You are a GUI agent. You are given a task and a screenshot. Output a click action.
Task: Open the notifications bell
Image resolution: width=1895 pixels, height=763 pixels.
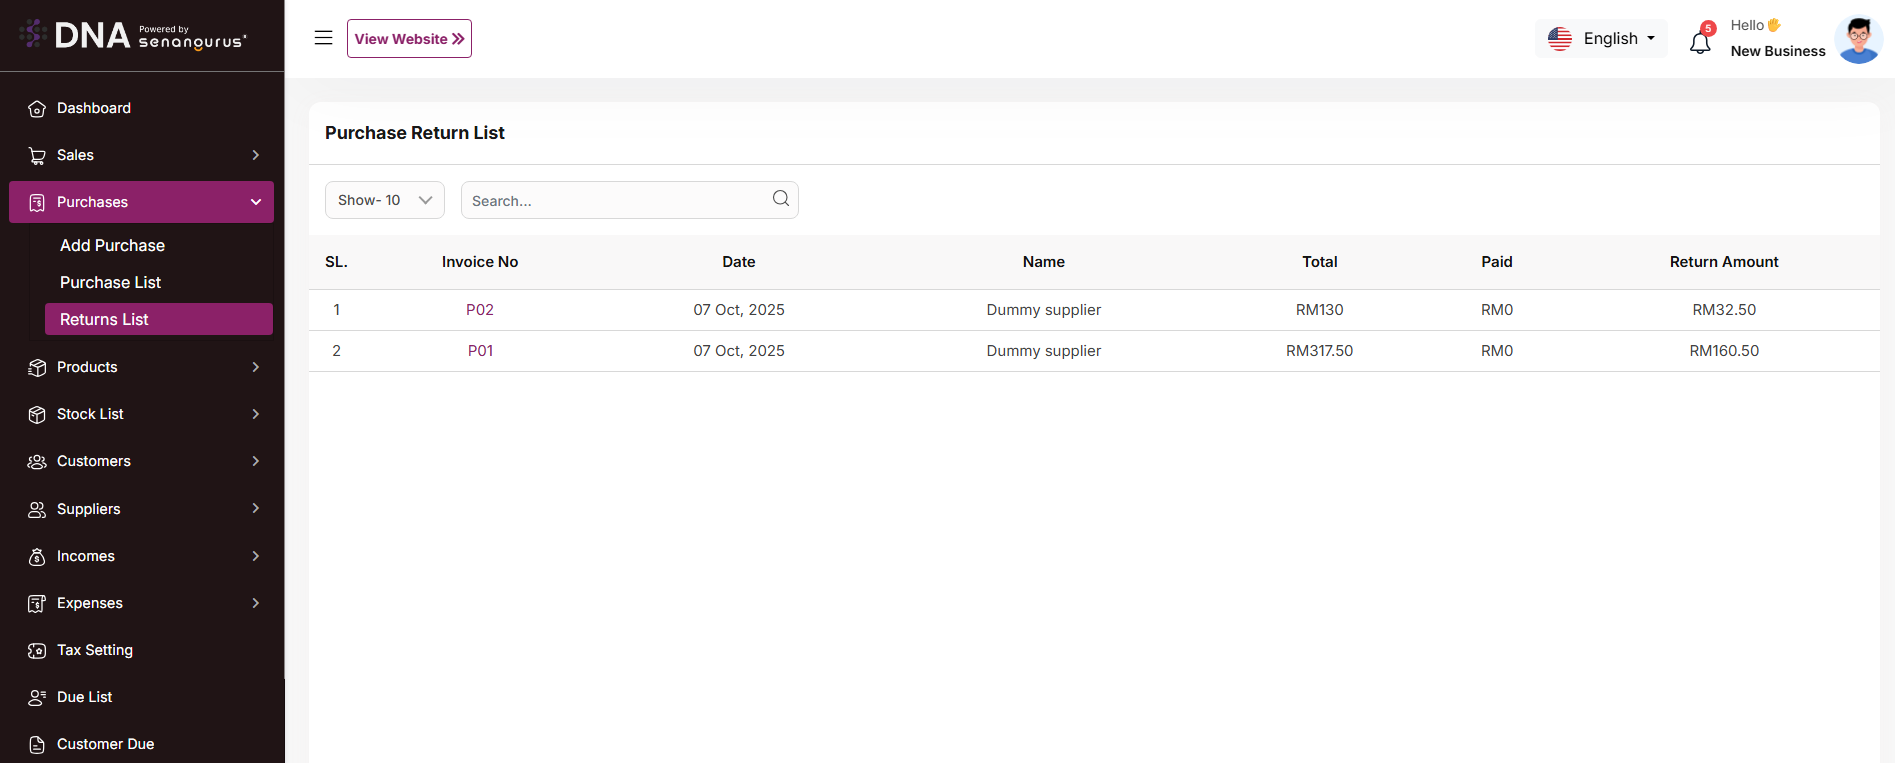tap(1700, 42)
